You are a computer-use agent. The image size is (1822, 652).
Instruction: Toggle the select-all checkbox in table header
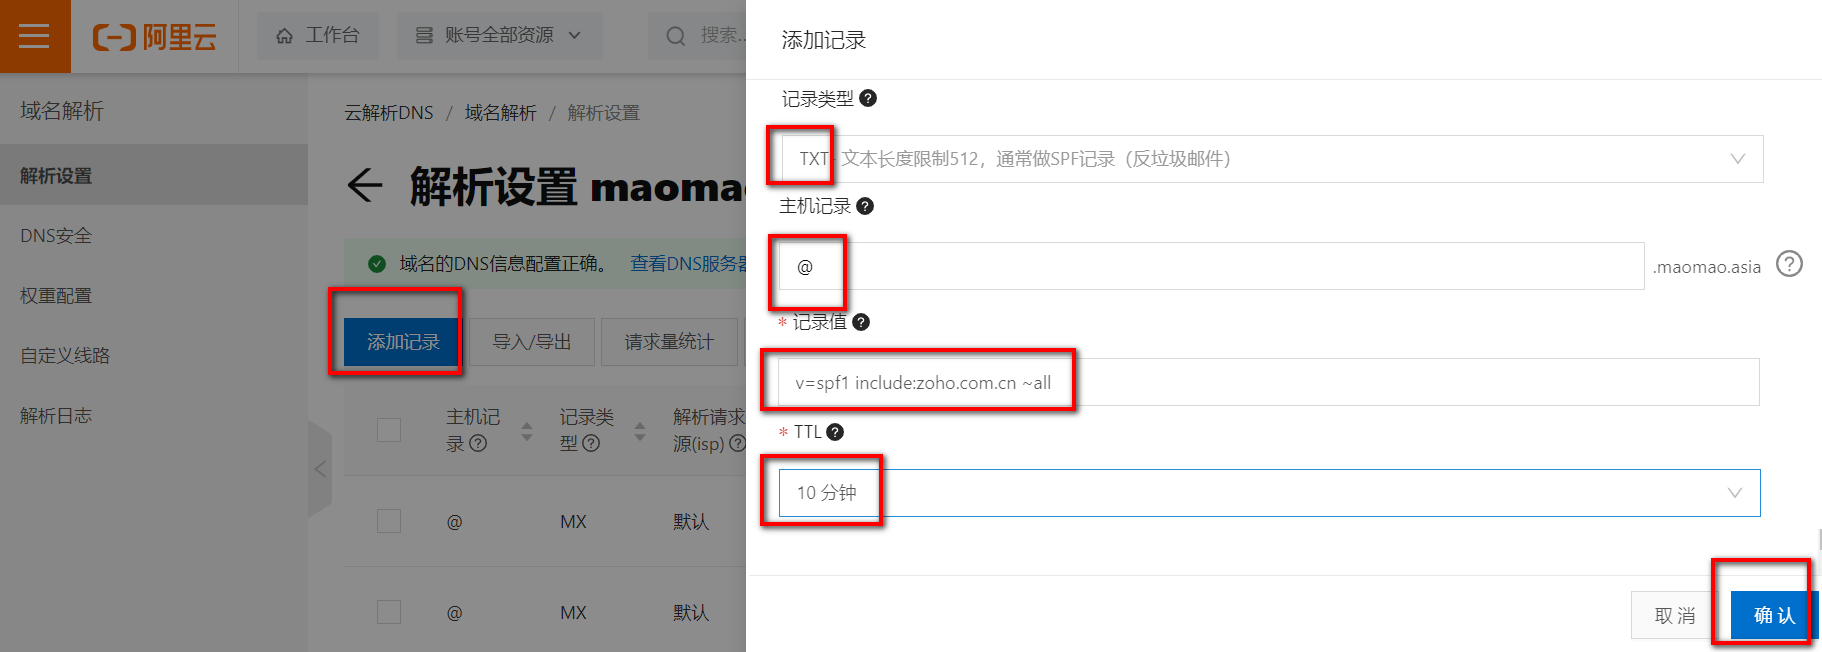point(389,430)
